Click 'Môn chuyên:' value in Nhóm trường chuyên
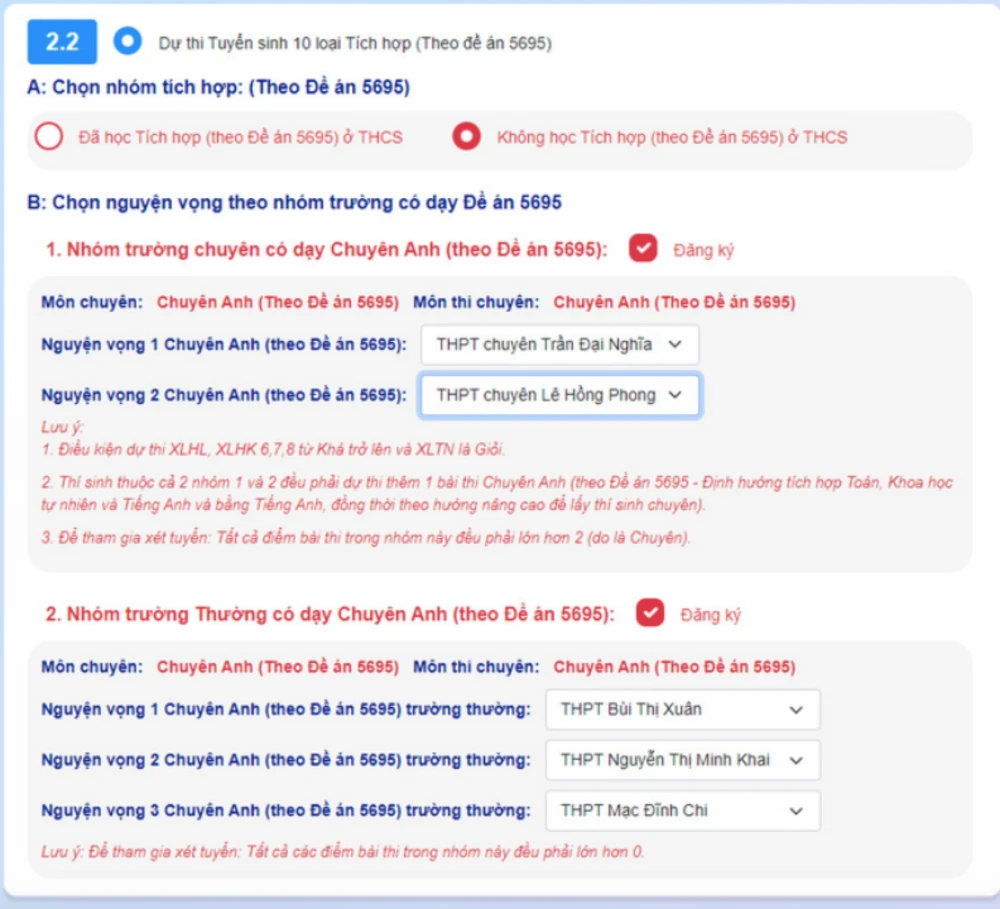Viewport: 1000px width, 909px height. coord(278,302)
